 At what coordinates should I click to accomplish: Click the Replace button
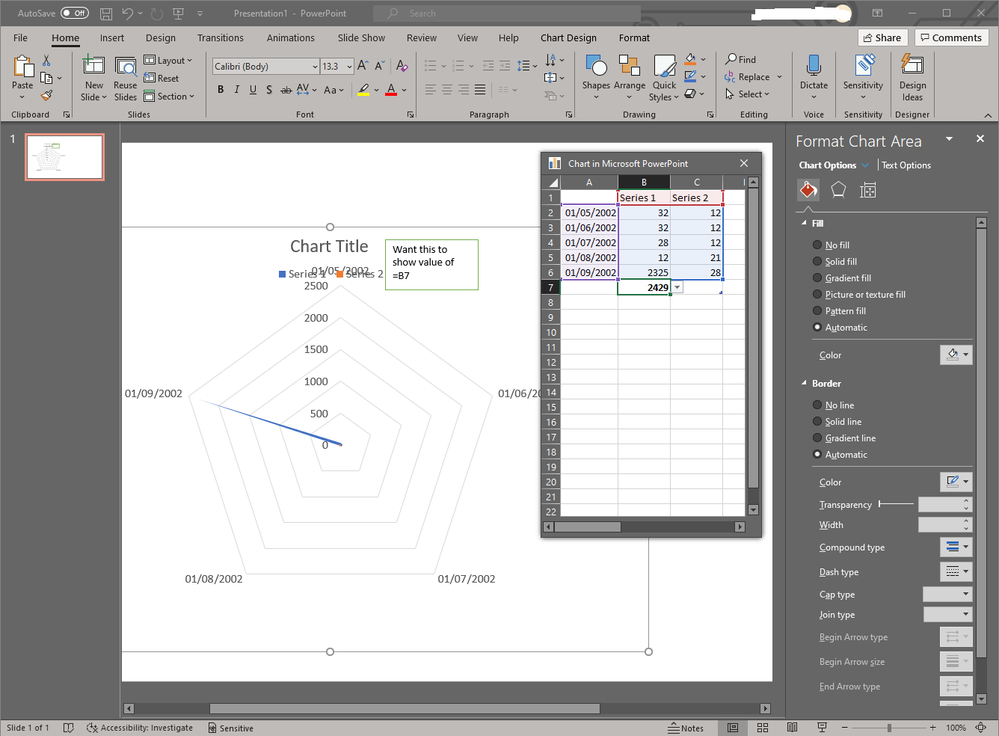click(753, 76)
